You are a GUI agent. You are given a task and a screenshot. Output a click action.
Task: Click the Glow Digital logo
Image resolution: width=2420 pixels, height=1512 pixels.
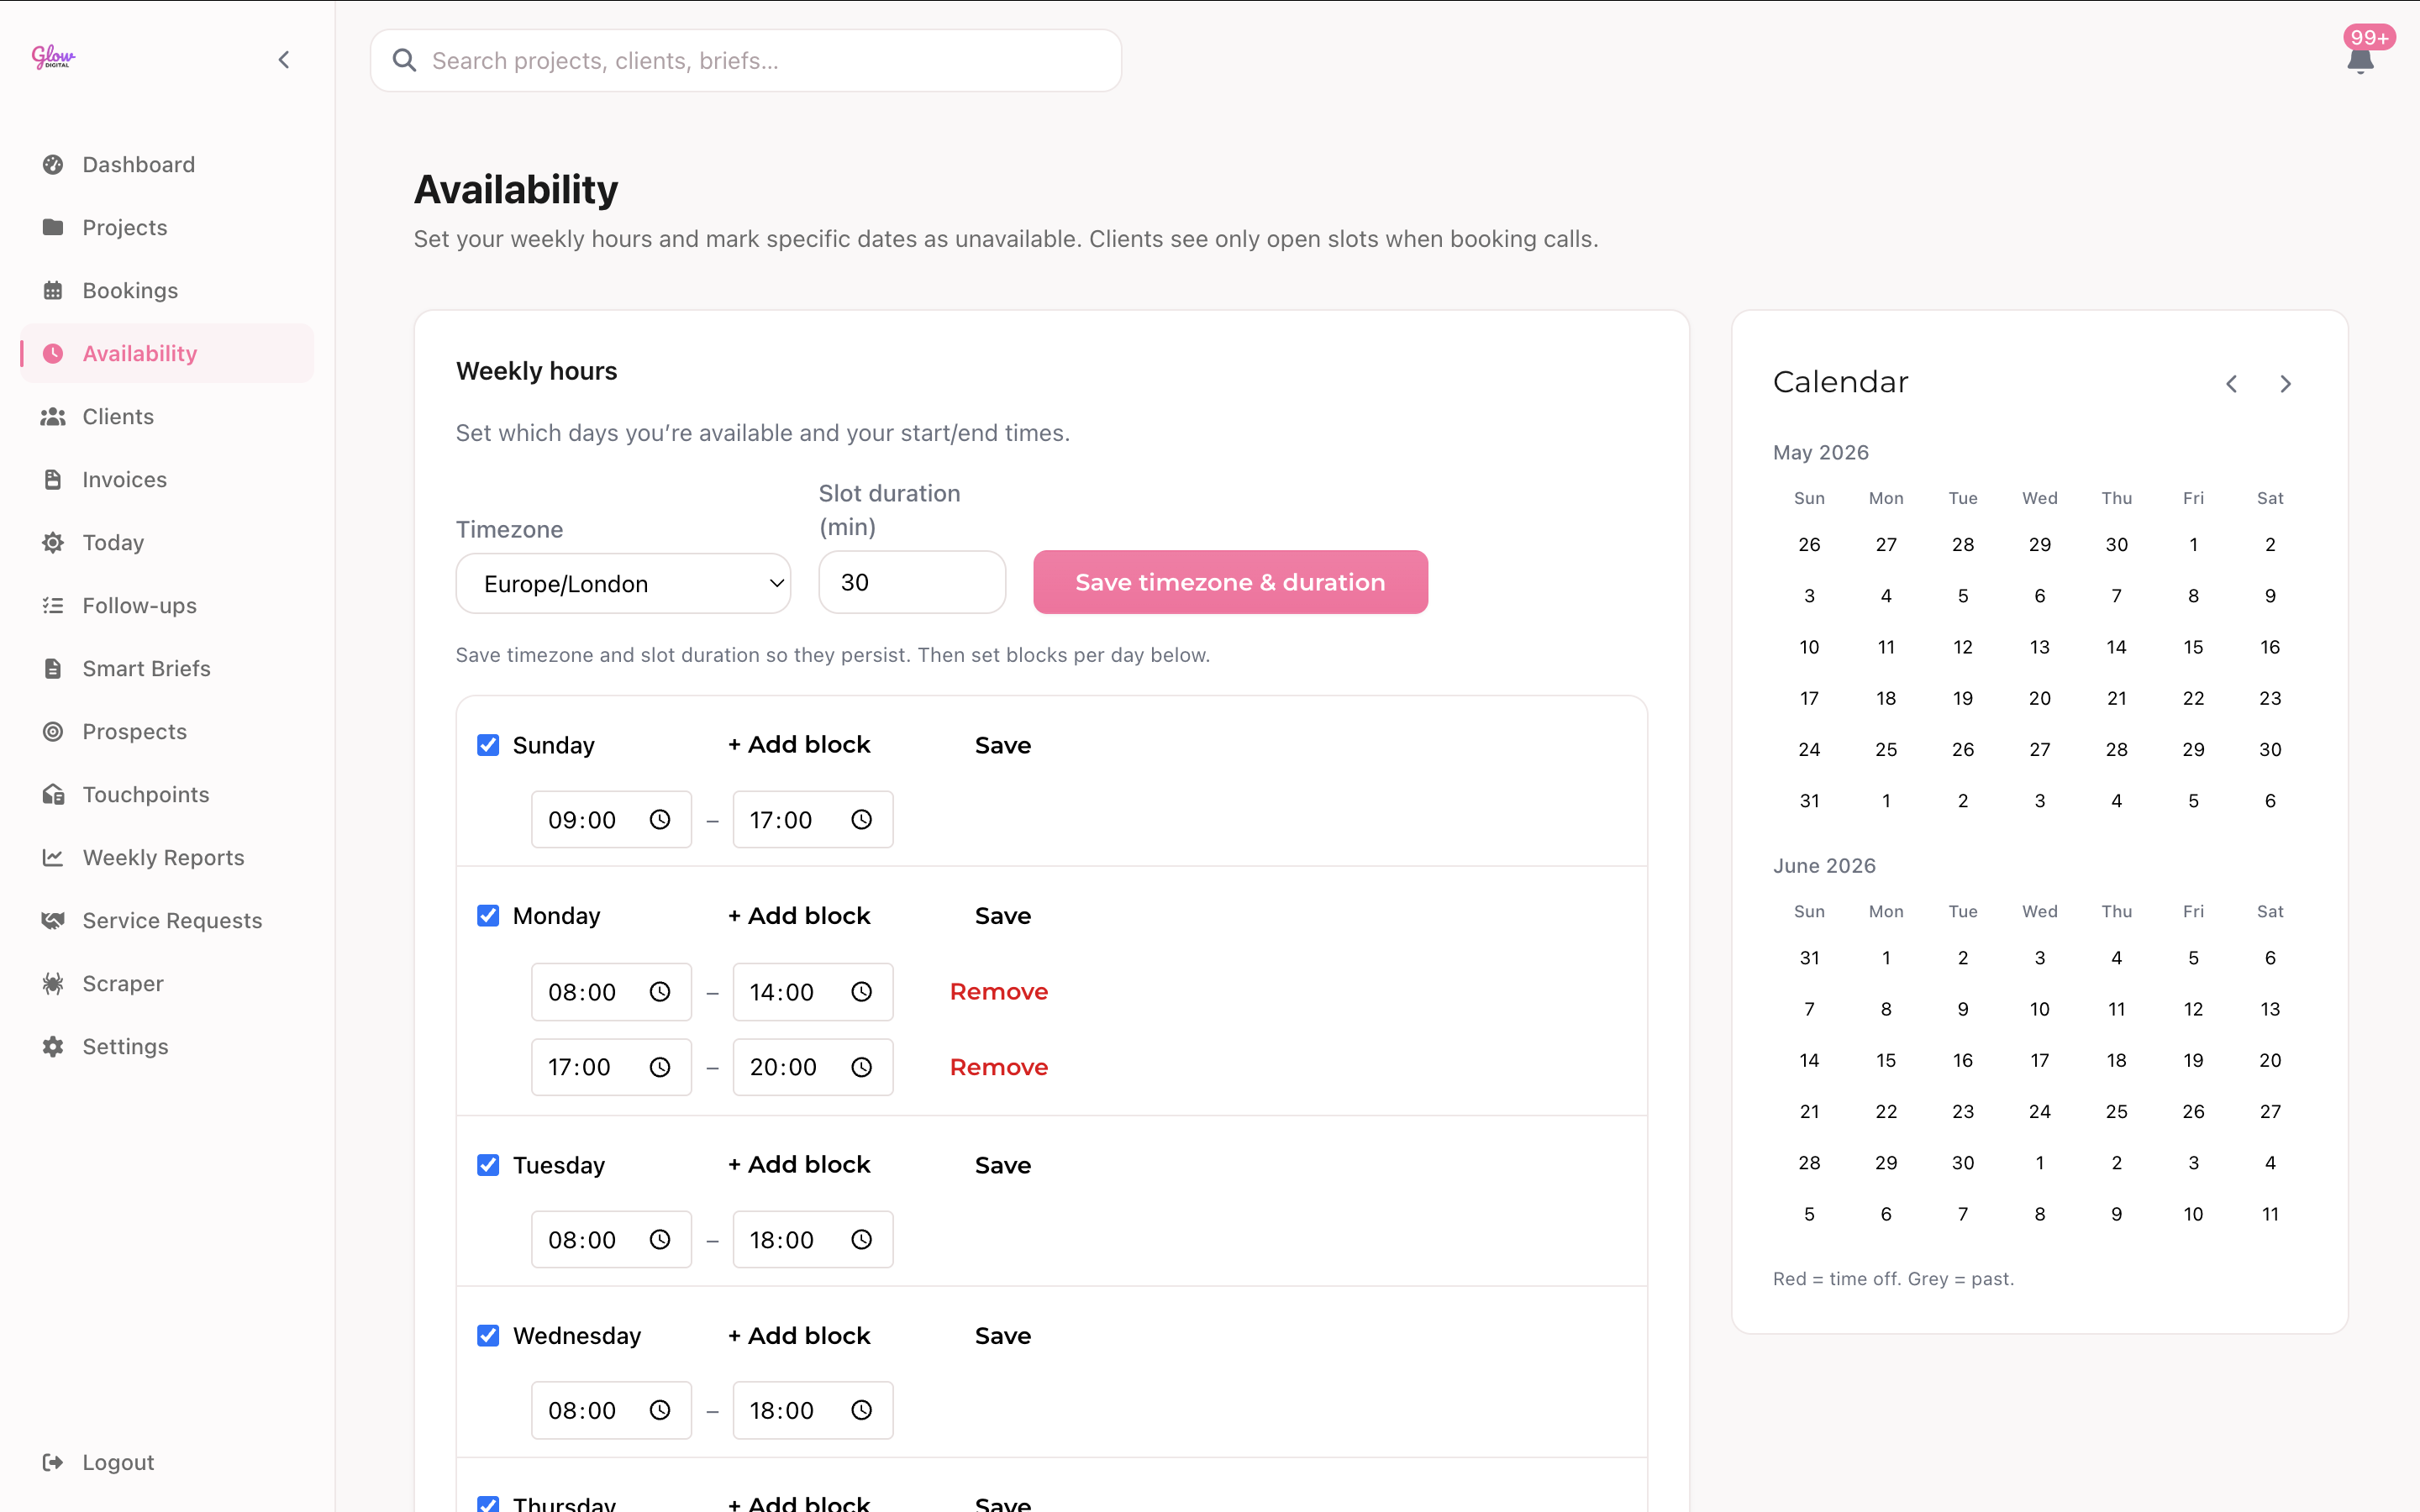coord(54,57)
